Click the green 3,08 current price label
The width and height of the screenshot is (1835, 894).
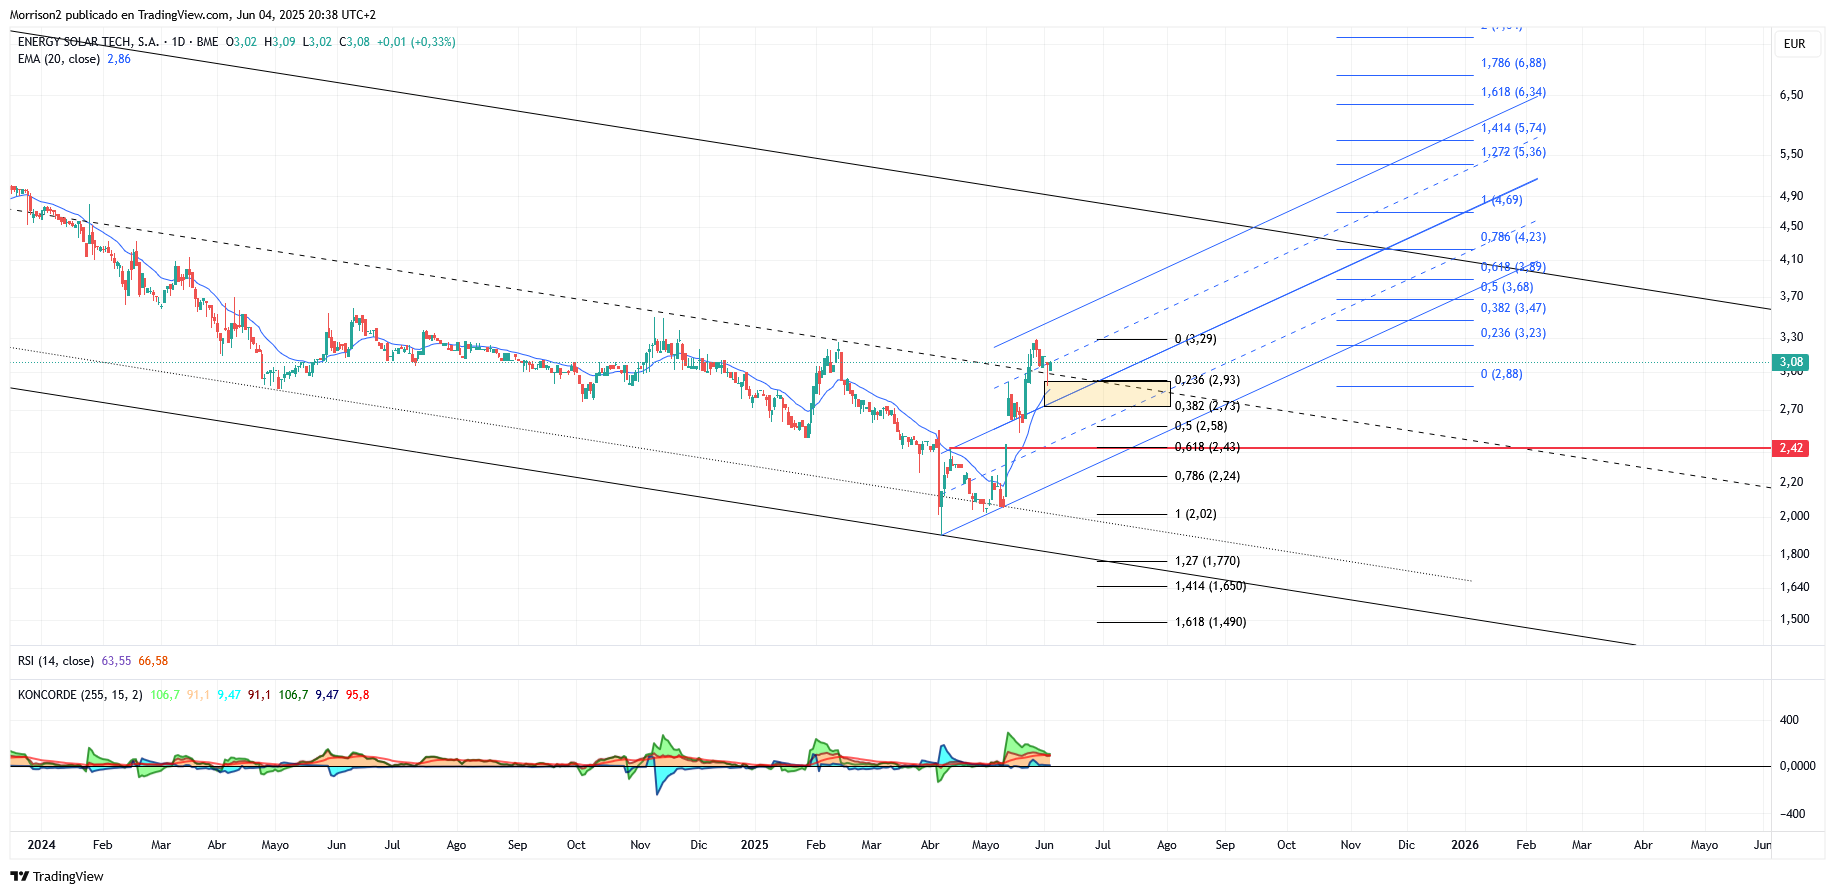click(x=1792, y=362)
